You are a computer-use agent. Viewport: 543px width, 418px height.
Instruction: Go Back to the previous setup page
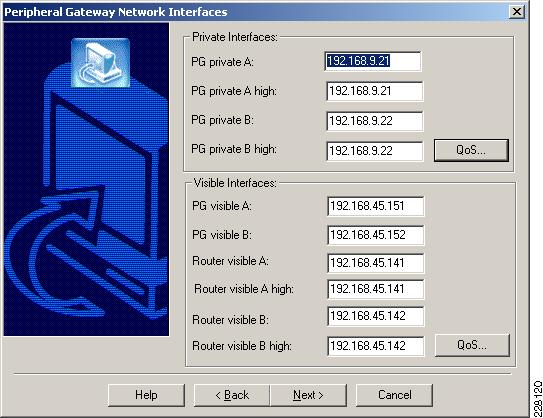pyautogui.click(x=232, y=395)
